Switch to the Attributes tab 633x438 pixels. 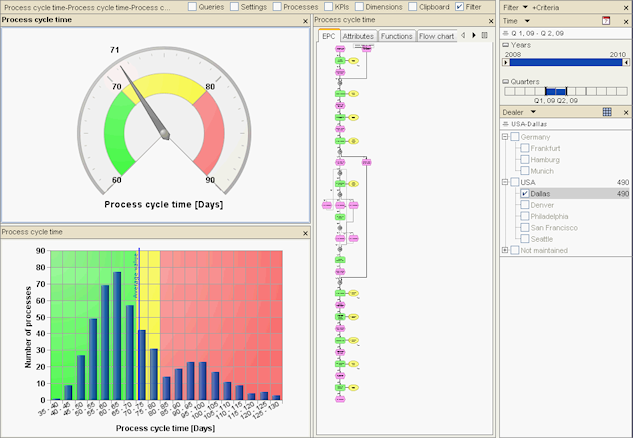click(358, 36)
